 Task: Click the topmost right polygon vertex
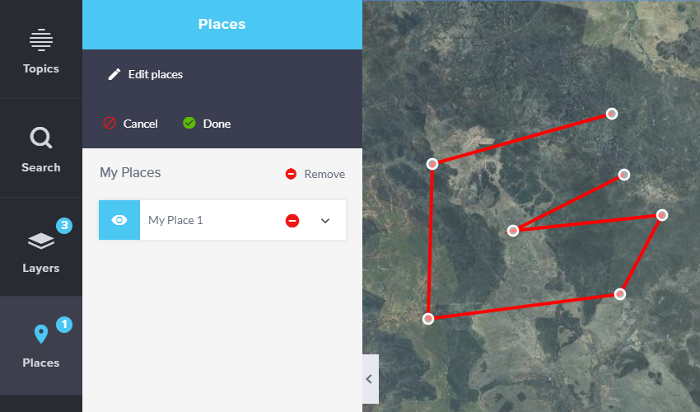[x=612, y=114]
